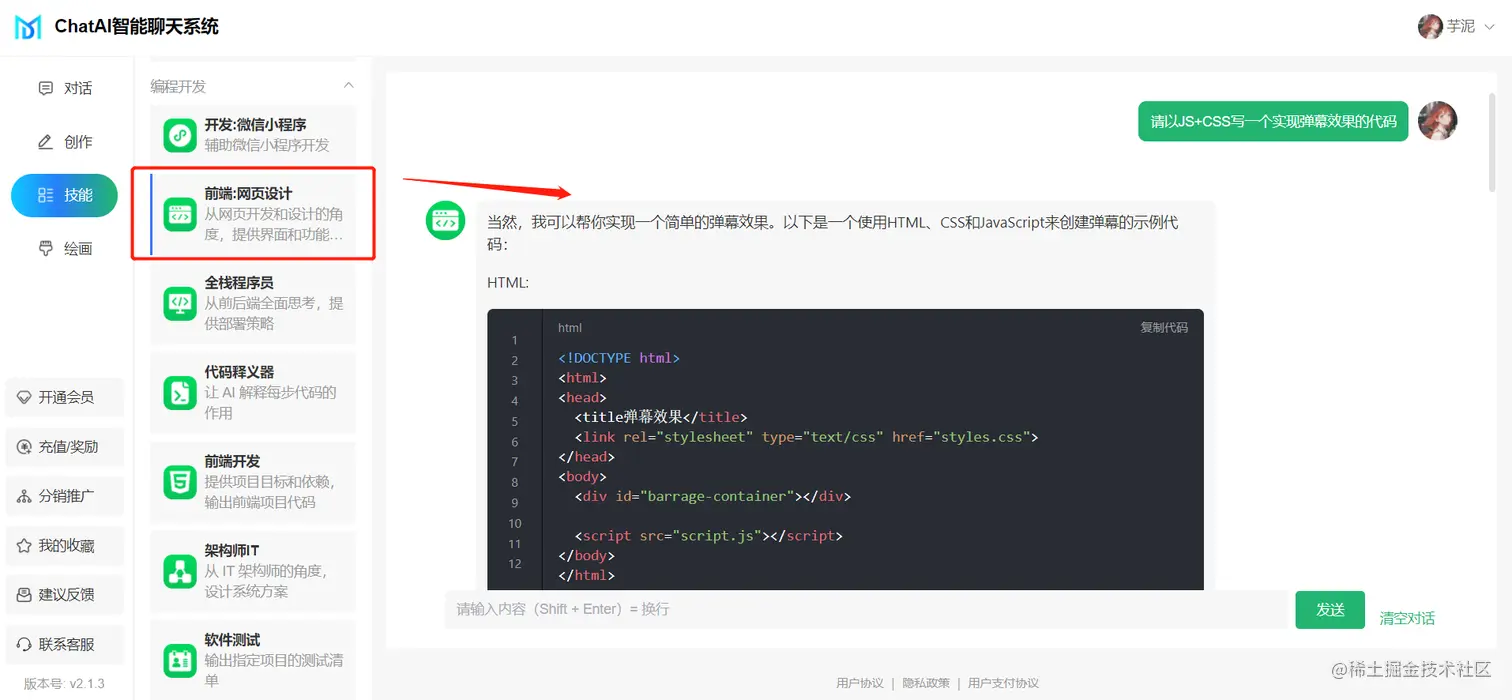Click the html language label in code block

coord(570,328)
